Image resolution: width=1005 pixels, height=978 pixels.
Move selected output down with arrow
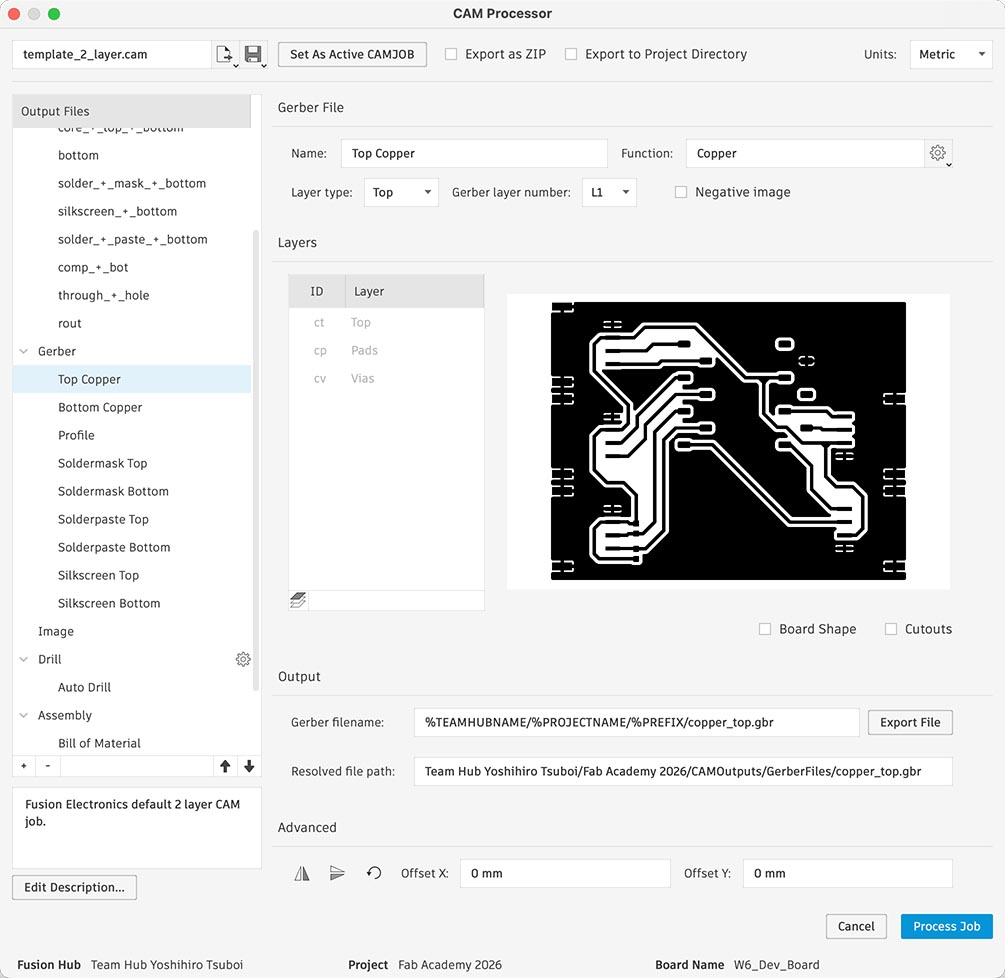(249, 766)
